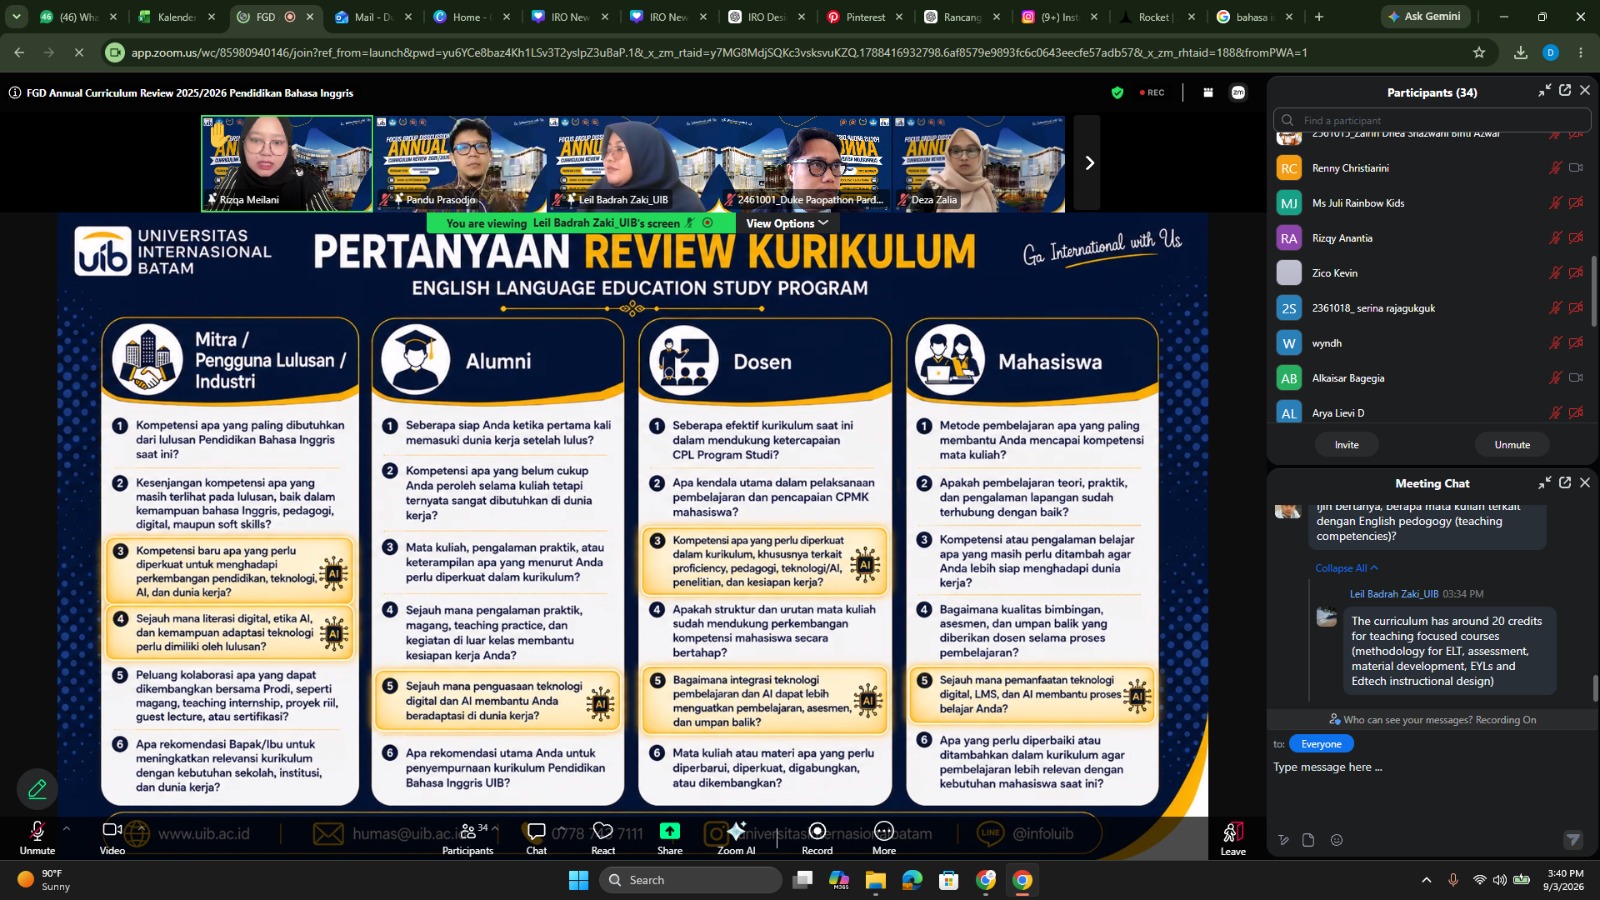
Task: Leave the meeting
Action: click(x=1233, y=838)
